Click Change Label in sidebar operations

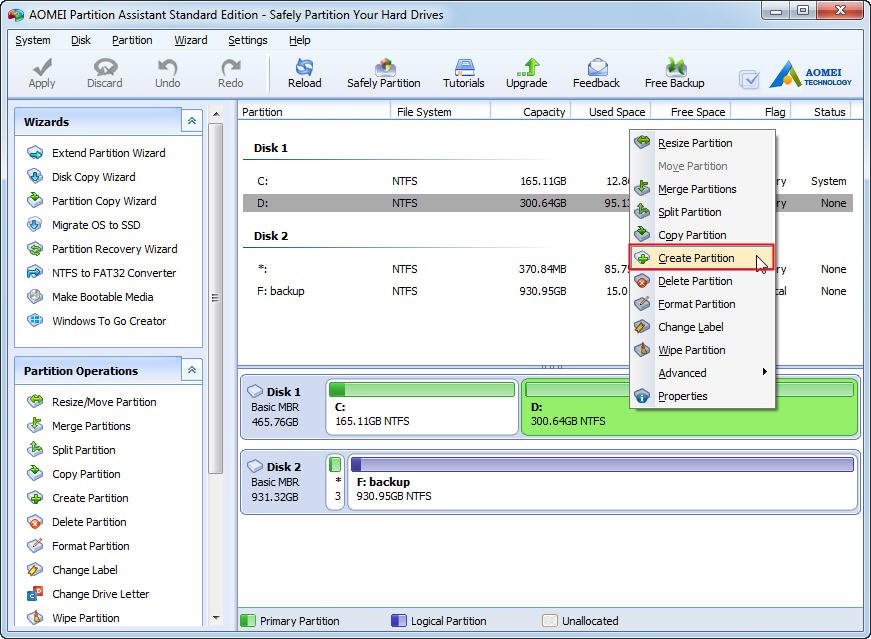click(x=72, y=570)
